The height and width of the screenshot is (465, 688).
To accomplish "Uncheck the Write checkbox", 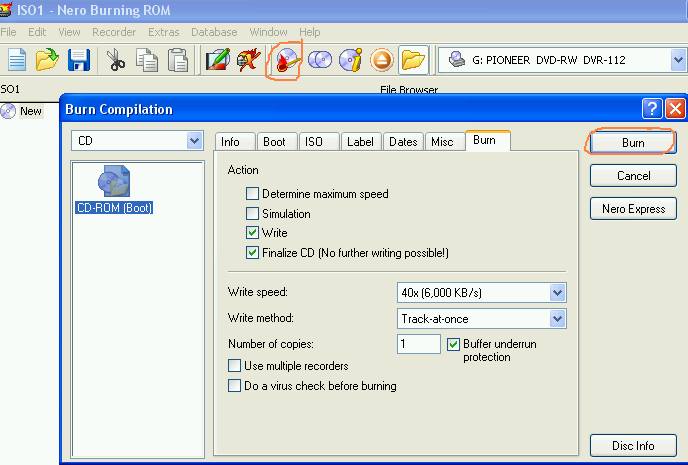I will point(252,232).
